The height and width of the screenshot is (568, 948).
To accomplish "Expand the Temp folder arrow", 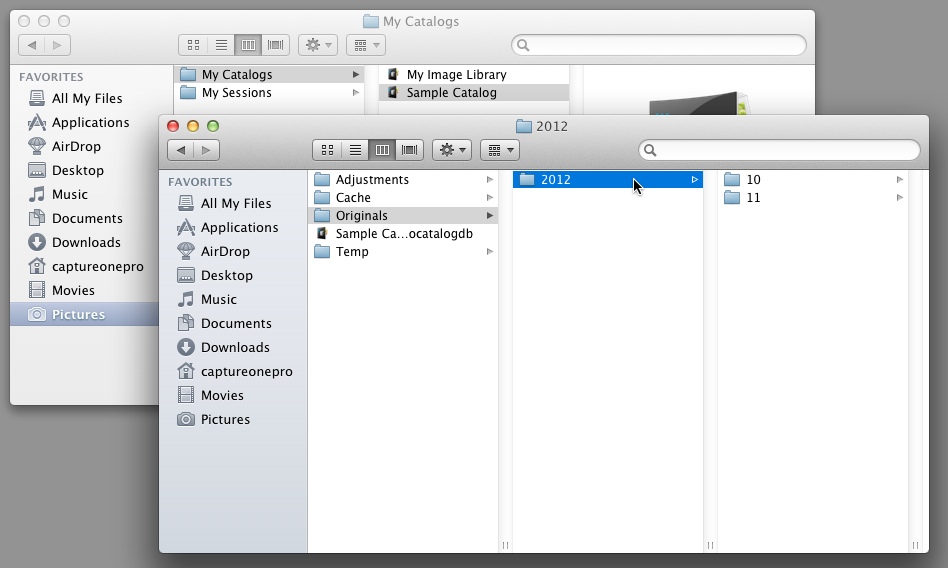I will 490,252.
